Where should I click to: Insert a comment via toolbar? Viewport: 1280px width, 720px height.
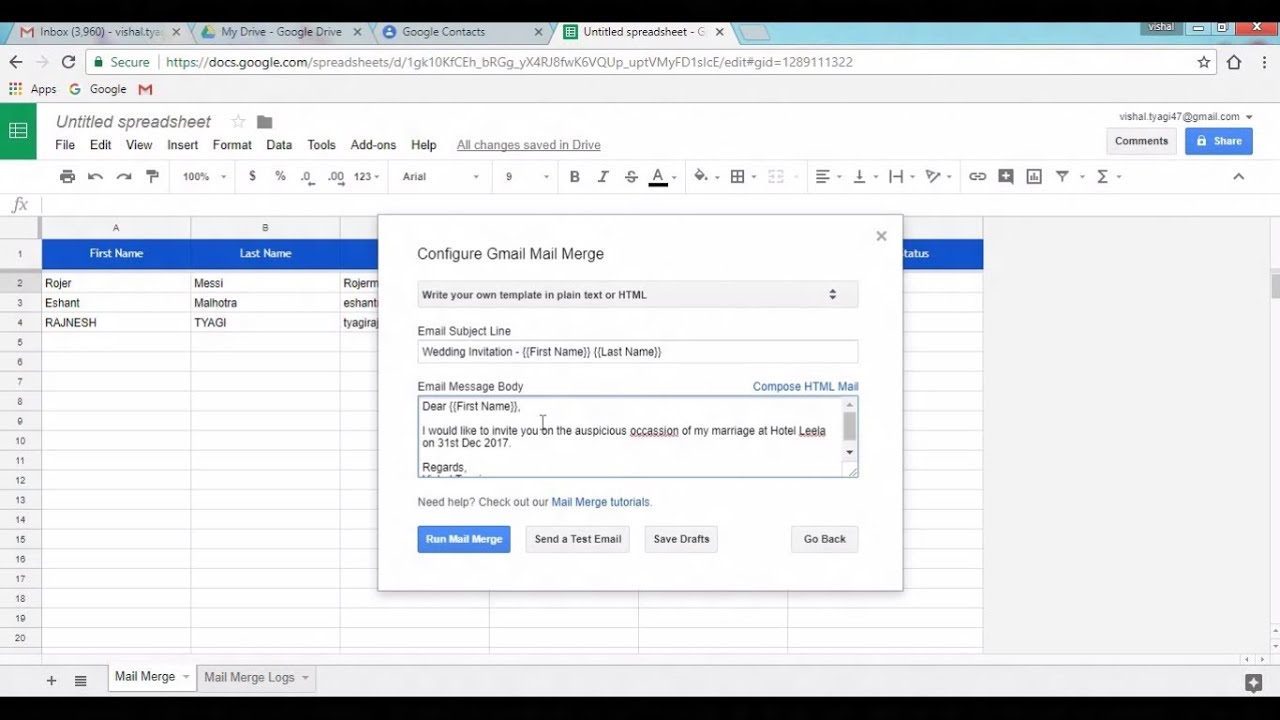(x=1006, y=176)
